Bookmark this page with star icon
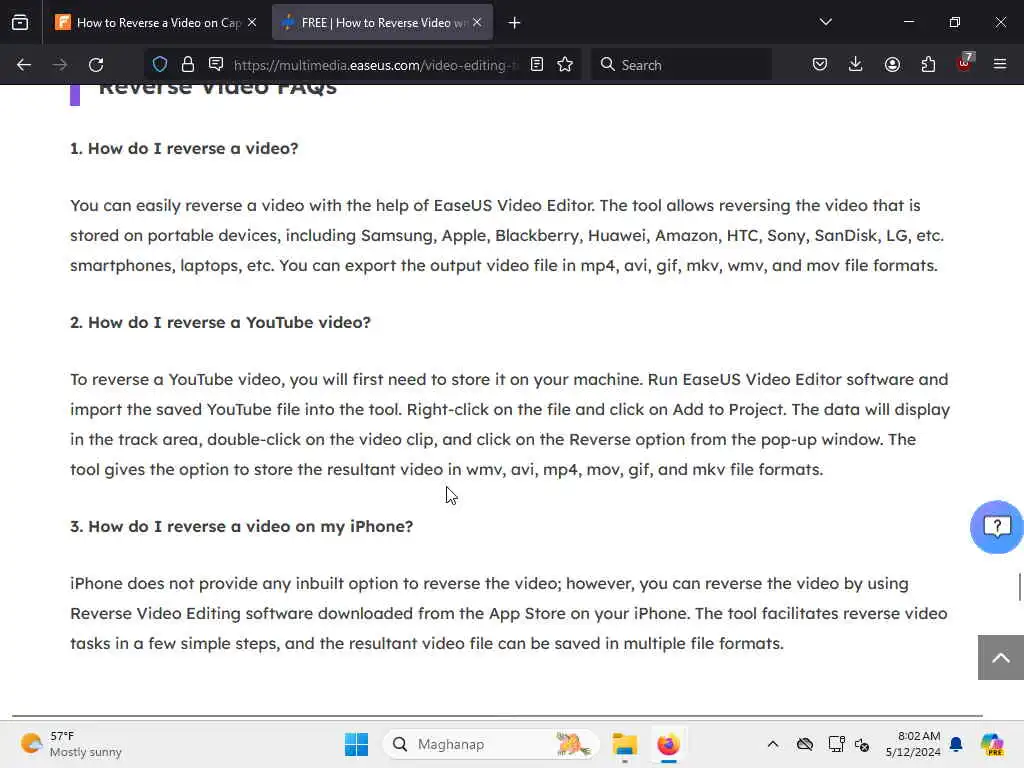The width and height of the screenshot is (1024, 768). click(x=565, y=64)
